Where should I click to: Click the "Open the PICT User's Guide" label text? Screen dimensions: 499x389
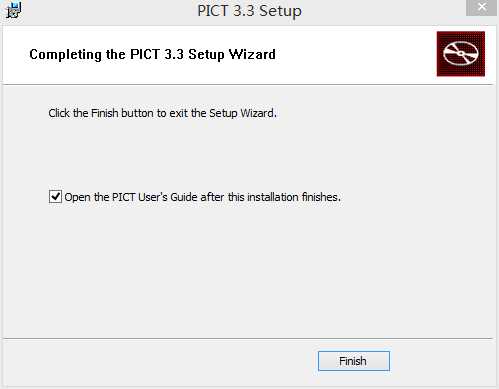point(203,197)
